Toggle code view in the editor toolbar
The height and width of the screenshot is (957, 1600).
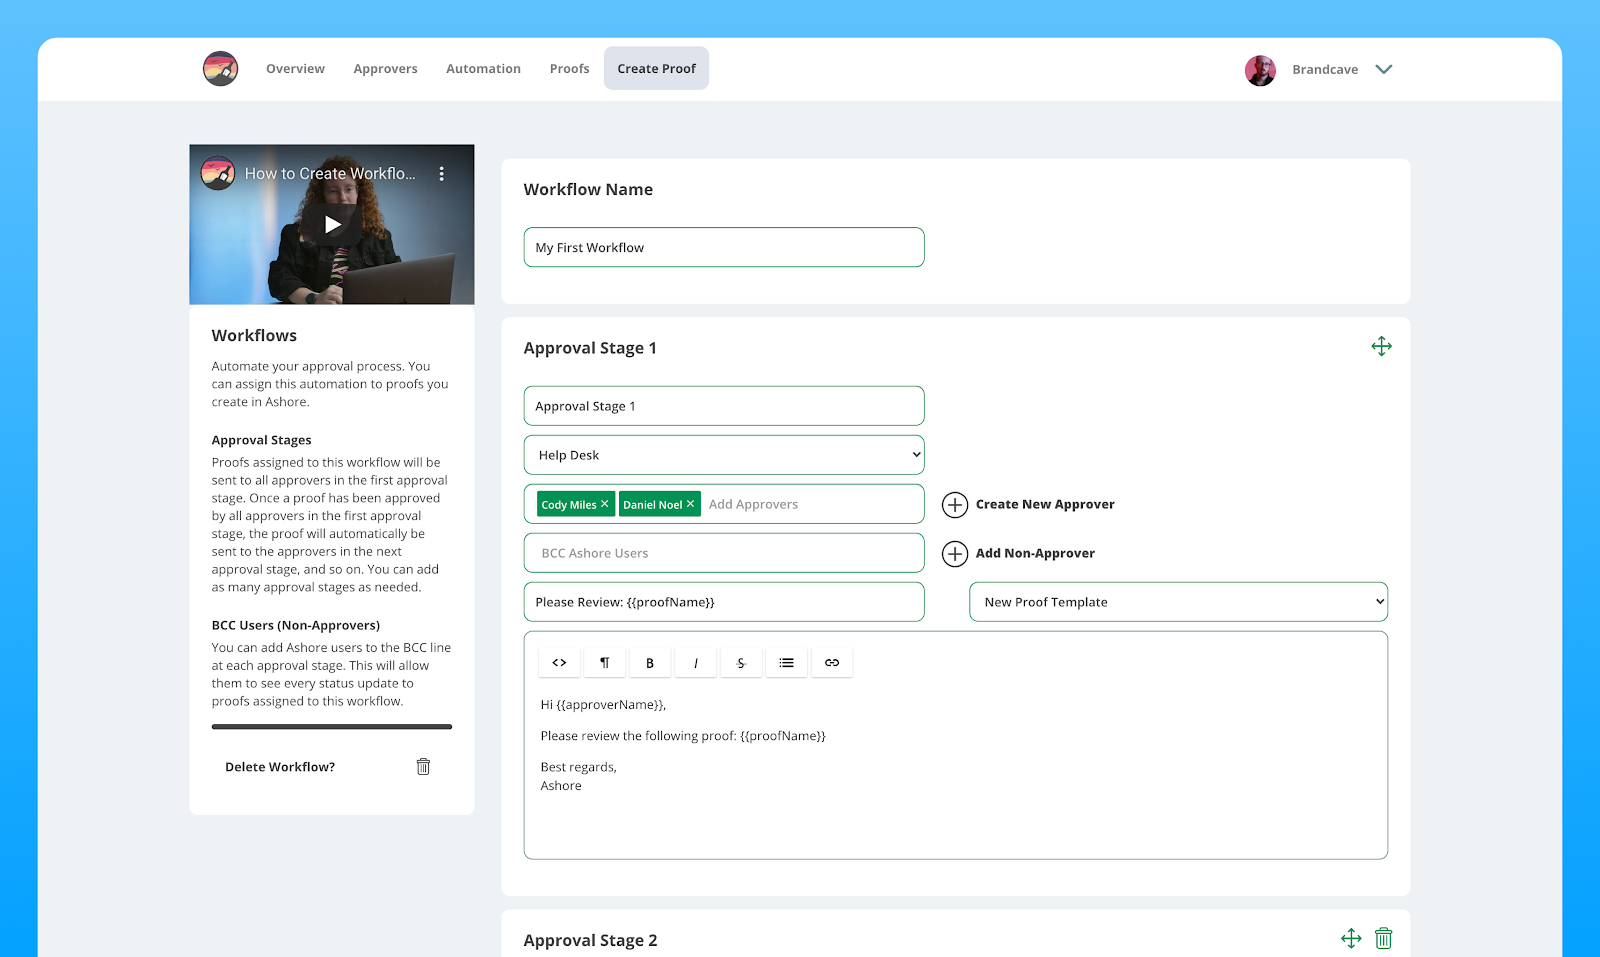560,662
